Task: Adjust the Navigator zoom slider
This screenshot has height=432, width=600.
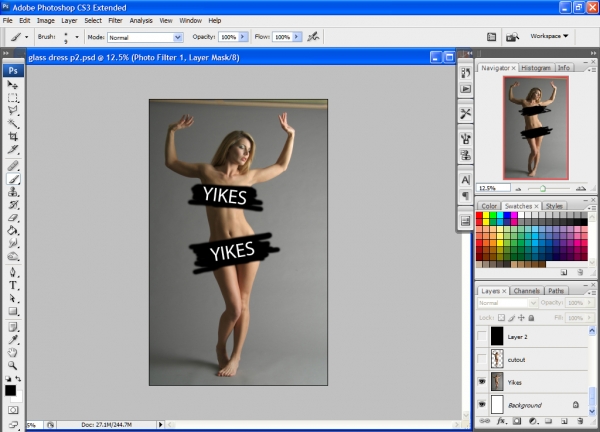Action: tap(543, 189)
